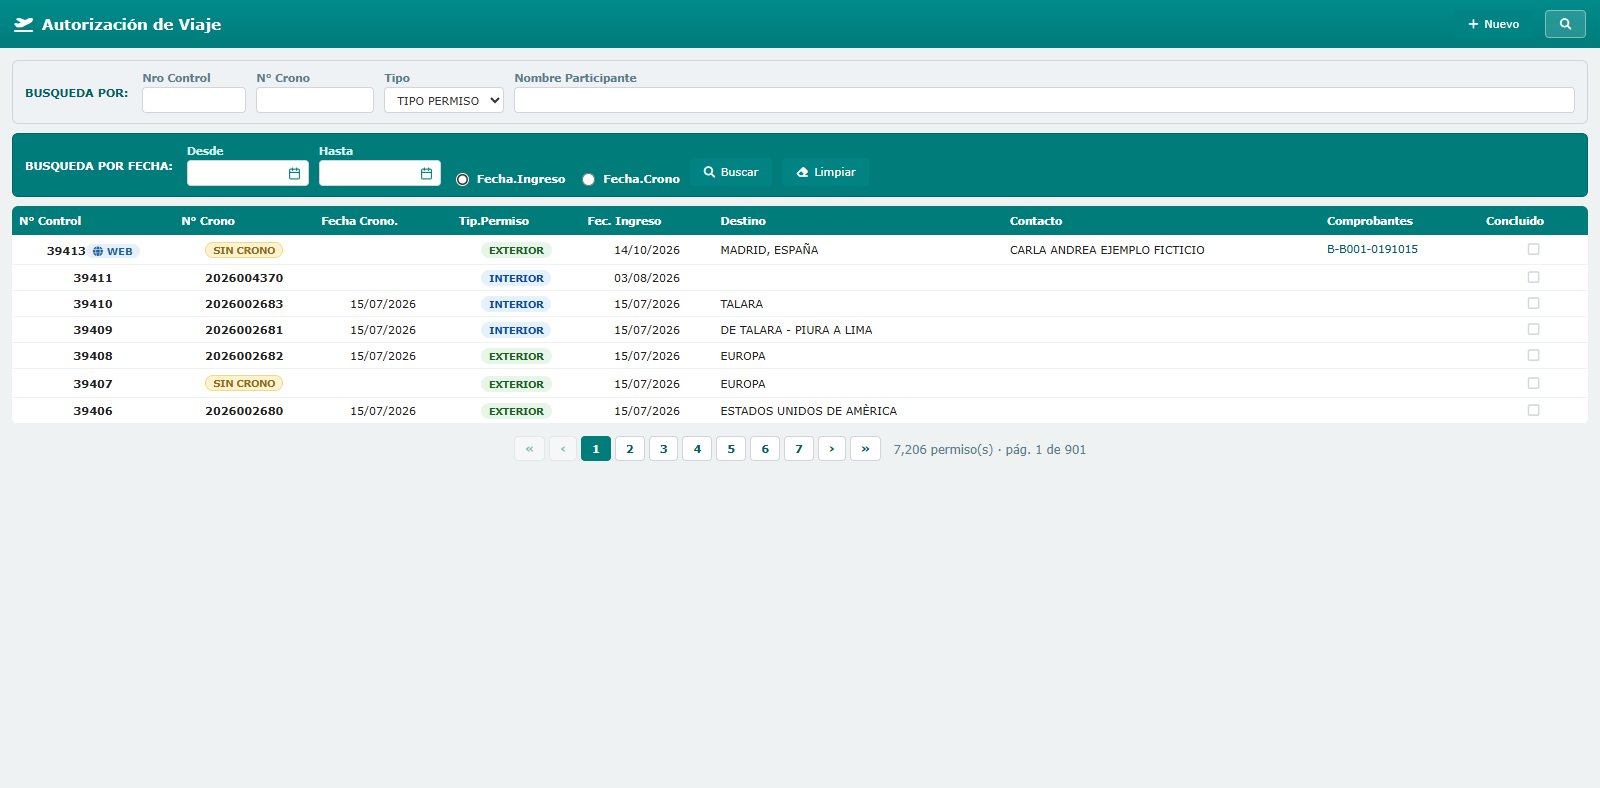Viewport: 1600px width, 788px height.
Task: Select the Fecha.Crono radio button
Action: [x=588, y=180]
